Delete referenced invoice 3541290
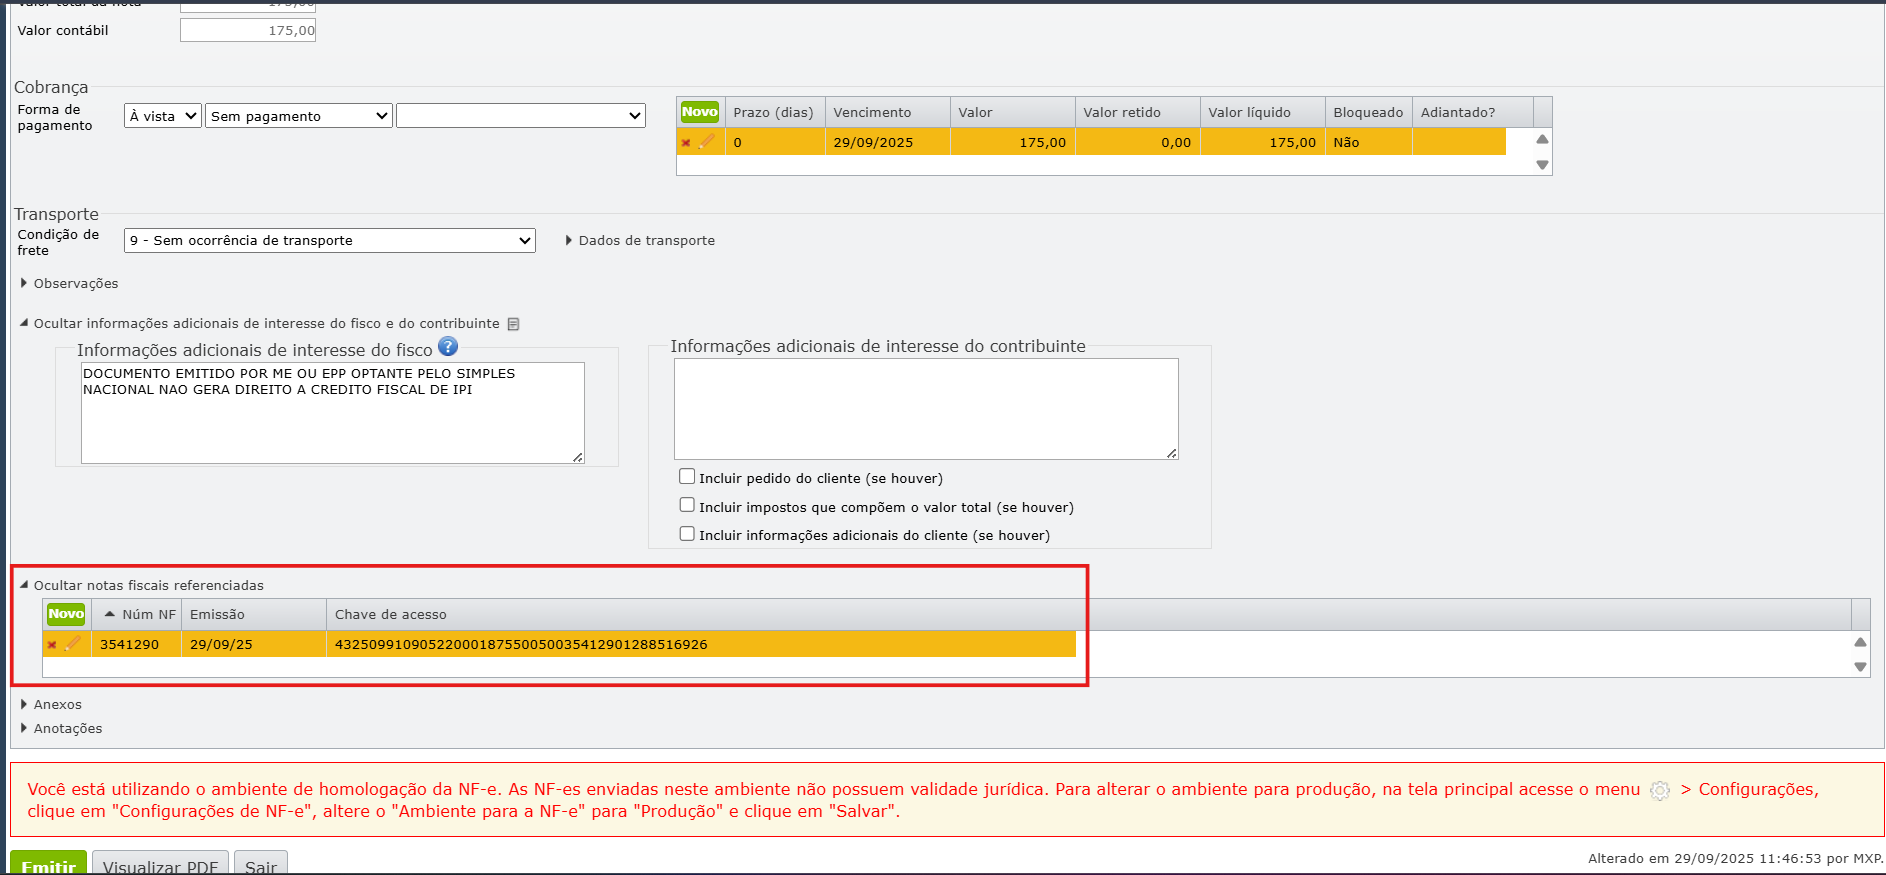 (x=52, y=645)
